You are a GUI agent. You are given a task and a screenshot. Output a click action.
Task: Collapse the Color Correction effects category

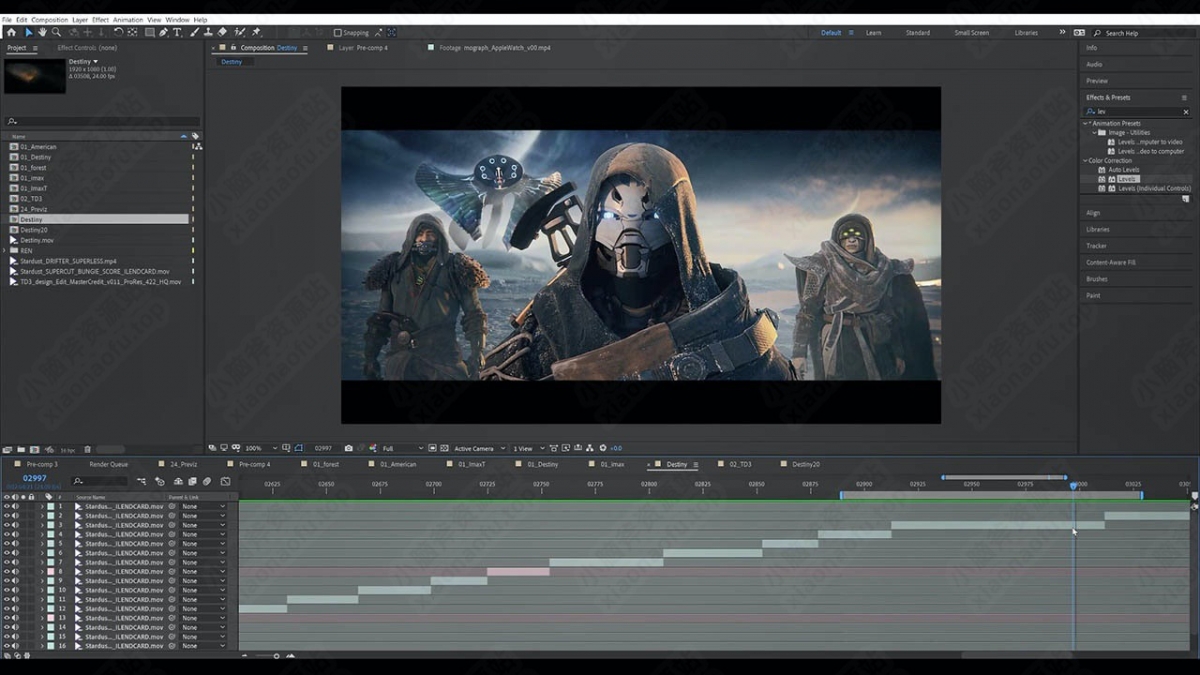(x=1085, y=161)
